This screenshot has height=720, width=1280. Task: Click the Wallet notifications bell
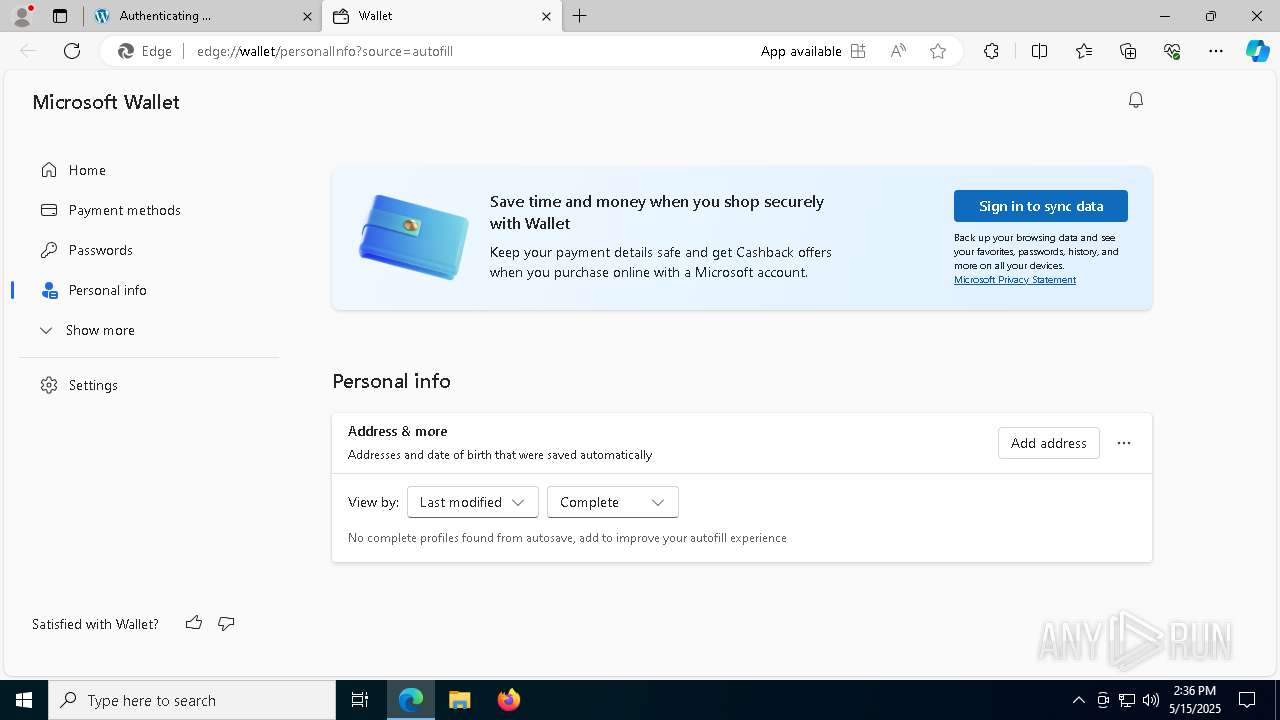pos(1136,100)
